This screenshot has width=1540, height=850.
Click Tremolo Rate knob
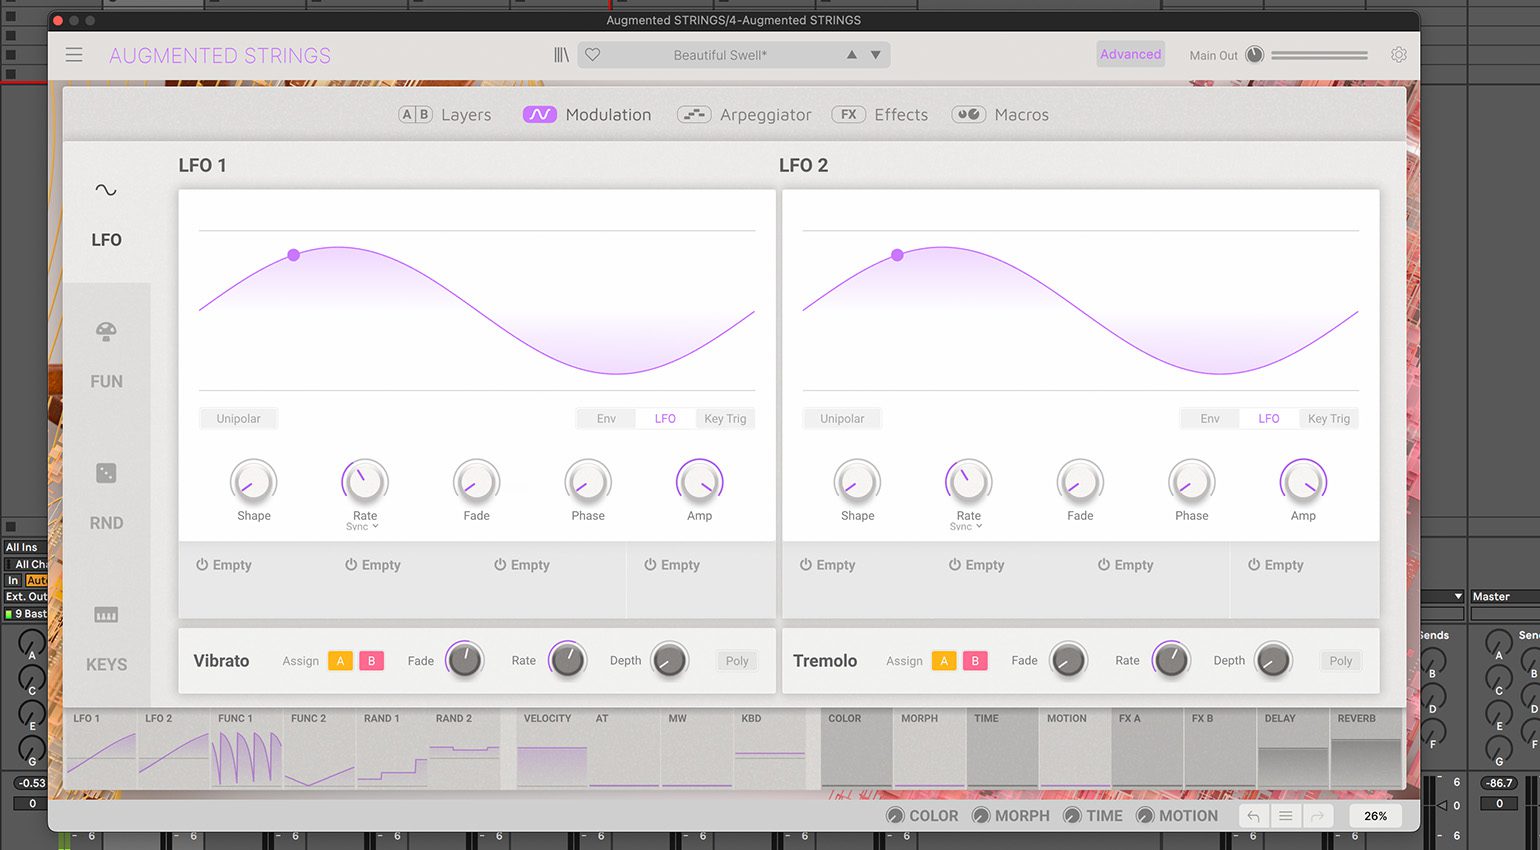(1172, 660)
